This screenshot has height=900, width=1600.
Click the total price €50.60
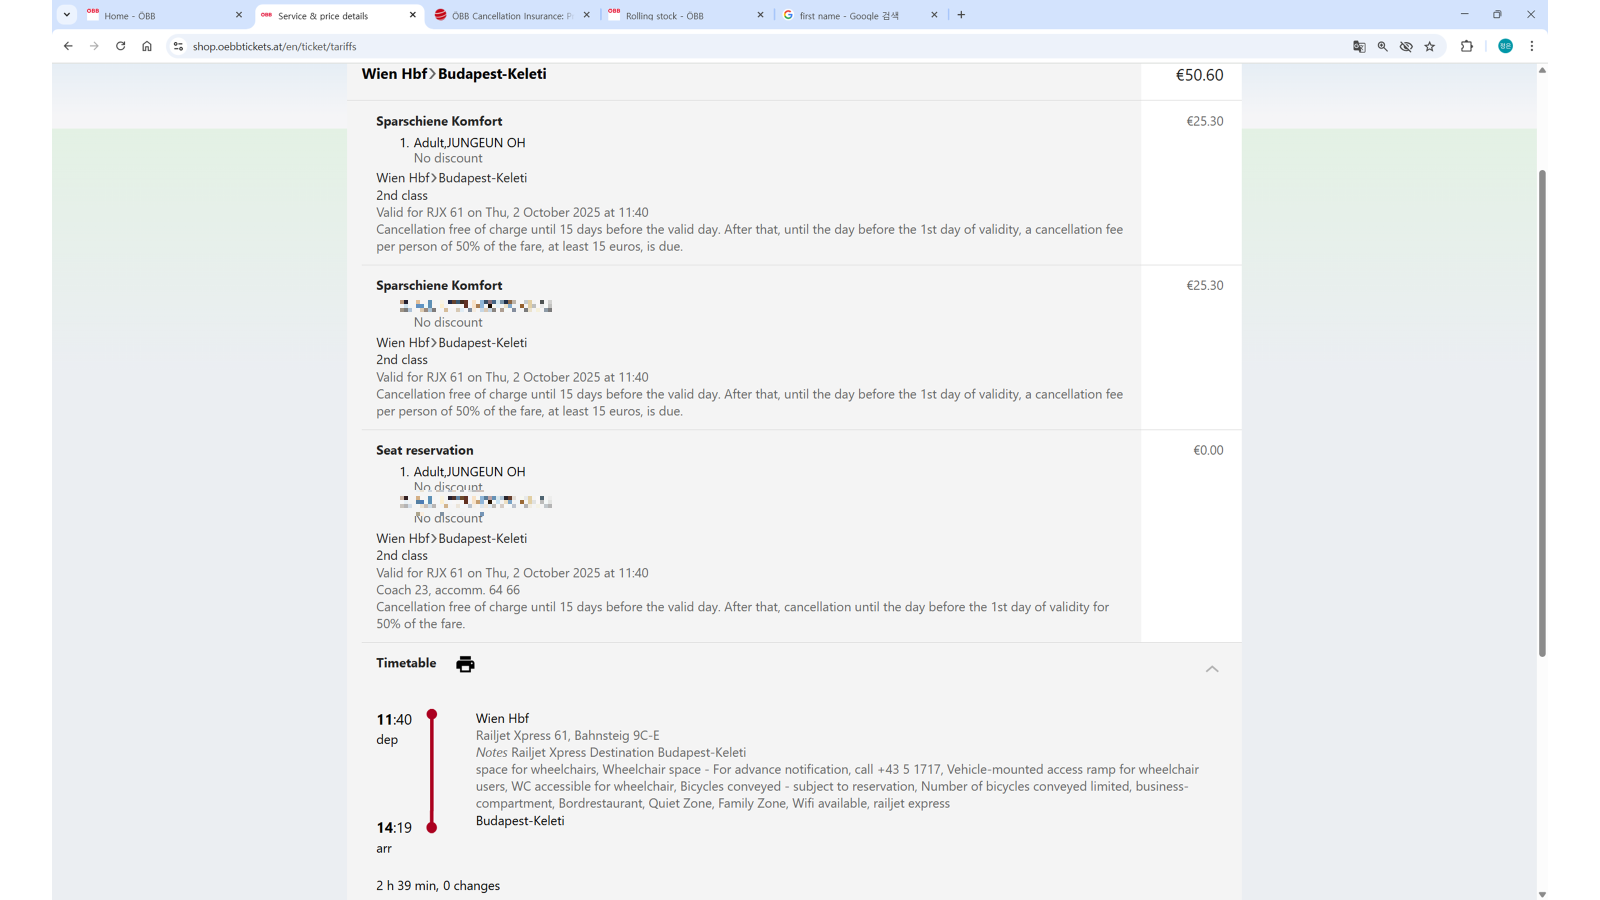coord(1199,75)
